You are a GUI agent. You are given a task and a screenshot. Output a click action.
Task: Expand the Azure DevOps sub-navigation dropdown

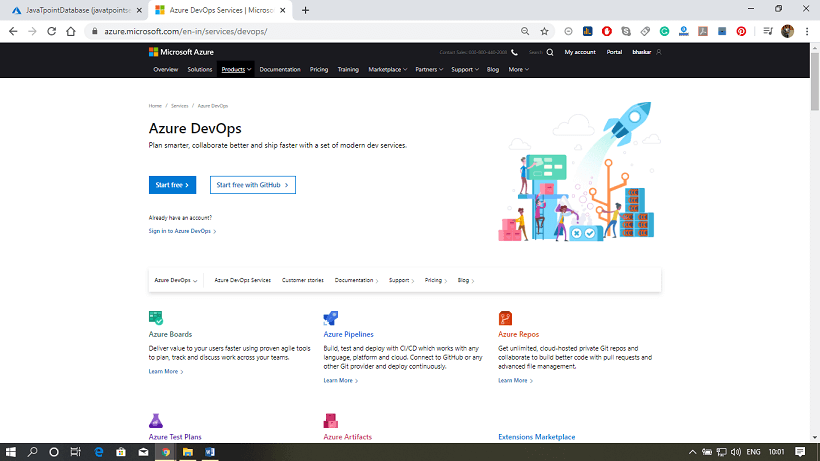(x=176, y=280)
